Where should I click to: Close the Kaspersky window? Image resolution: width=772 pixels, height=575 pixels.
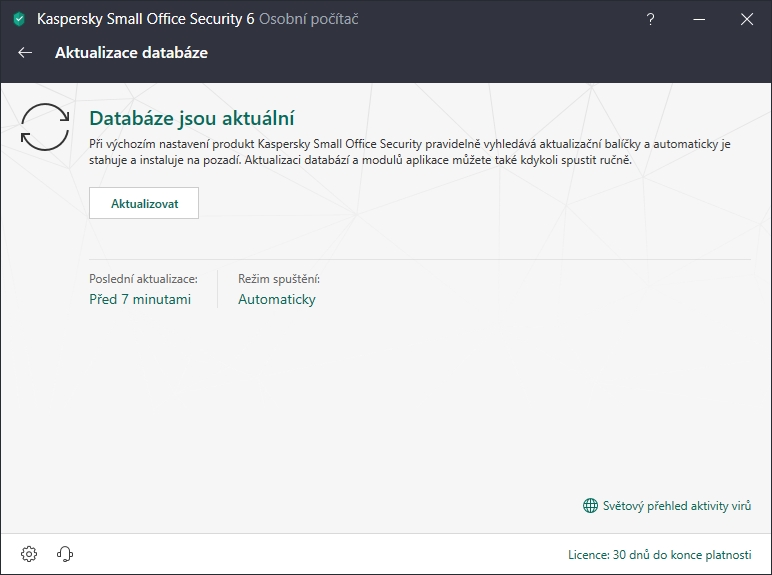point(746,19)
